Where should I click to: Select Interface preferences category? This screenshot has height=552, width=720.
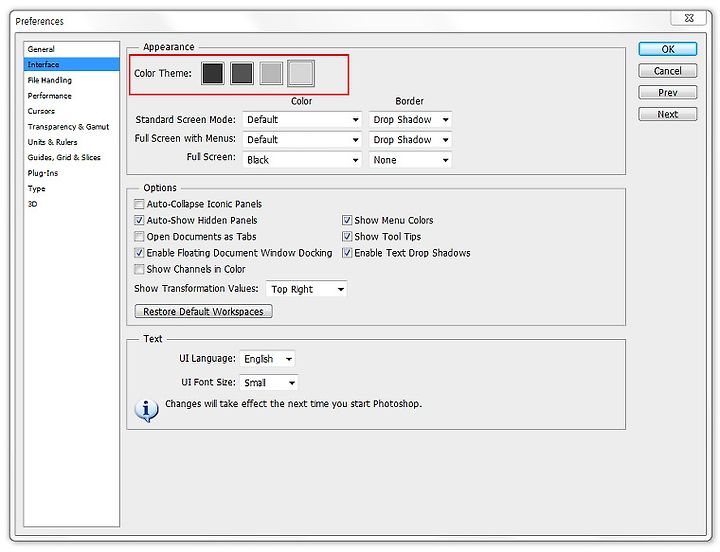tap(72, 64)
